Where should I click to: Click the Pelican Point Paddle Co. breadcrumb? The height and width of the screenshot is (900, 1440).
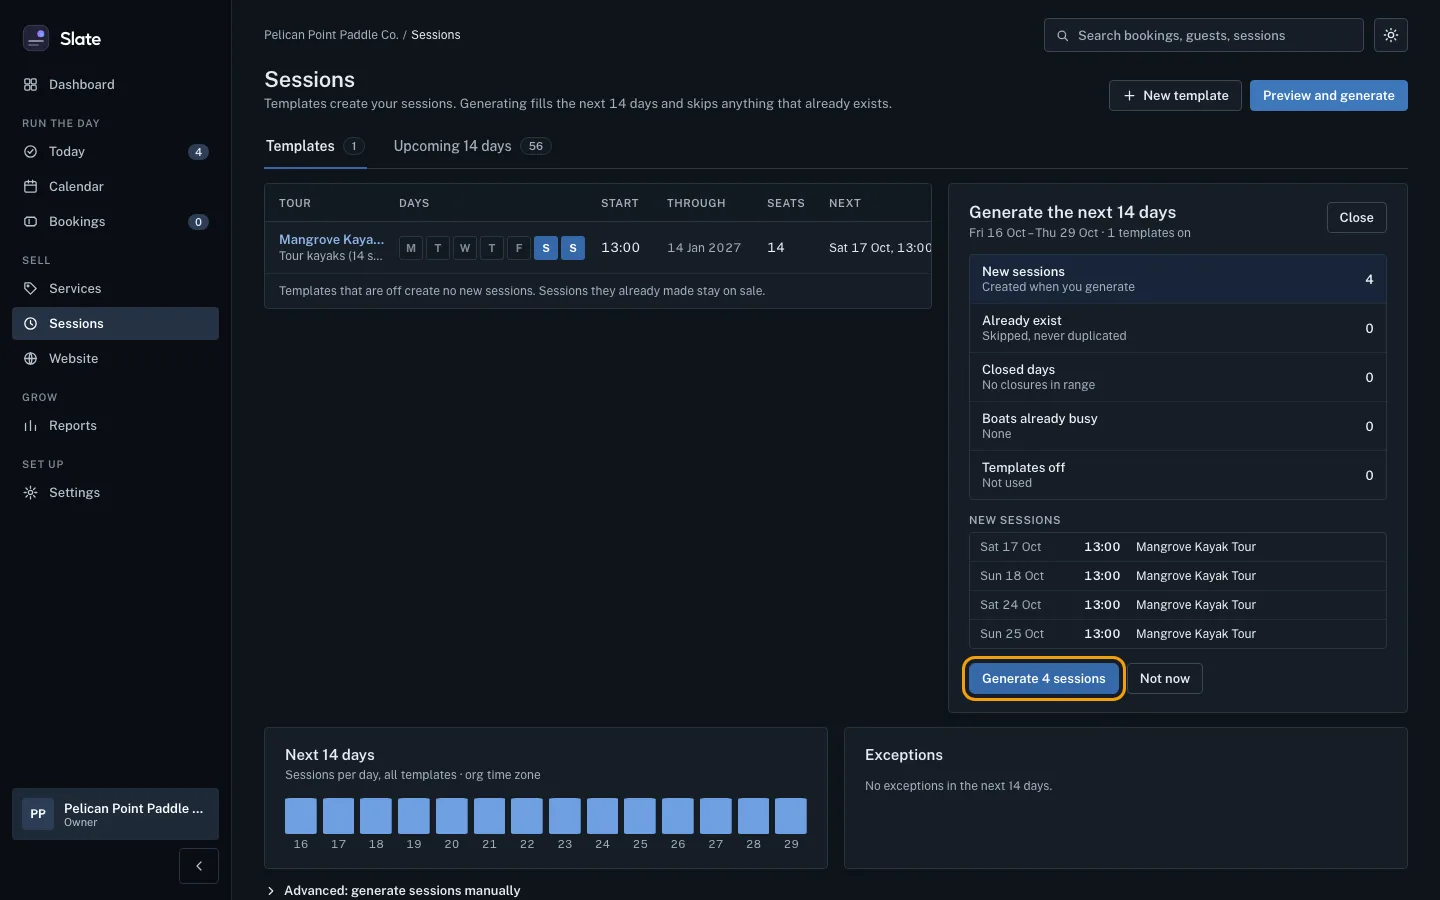coord(331,35)
